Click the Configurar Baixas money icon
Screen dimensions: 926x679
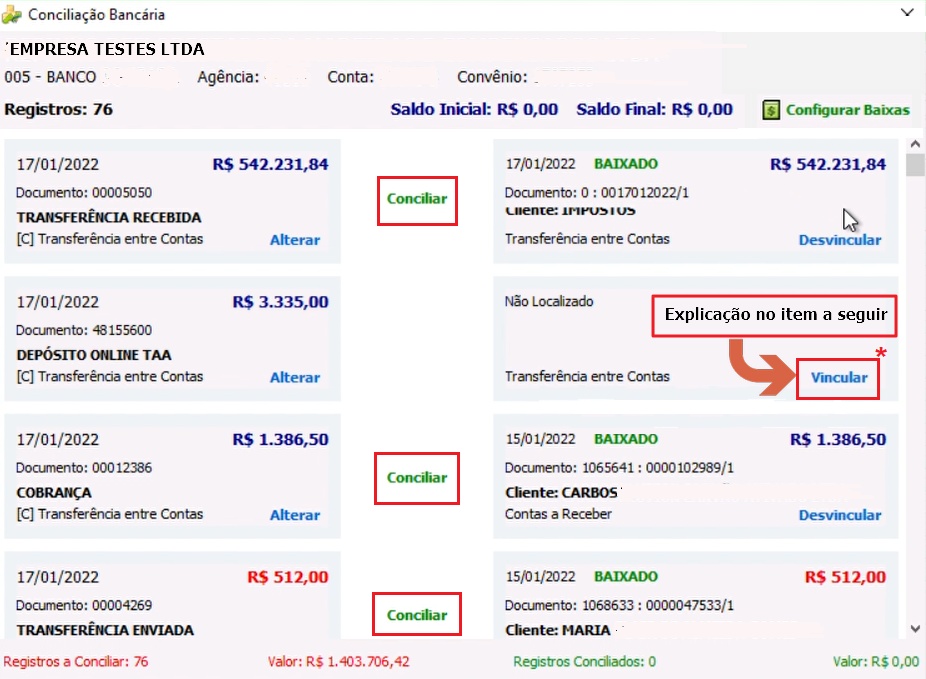click(x=771, y=110)
